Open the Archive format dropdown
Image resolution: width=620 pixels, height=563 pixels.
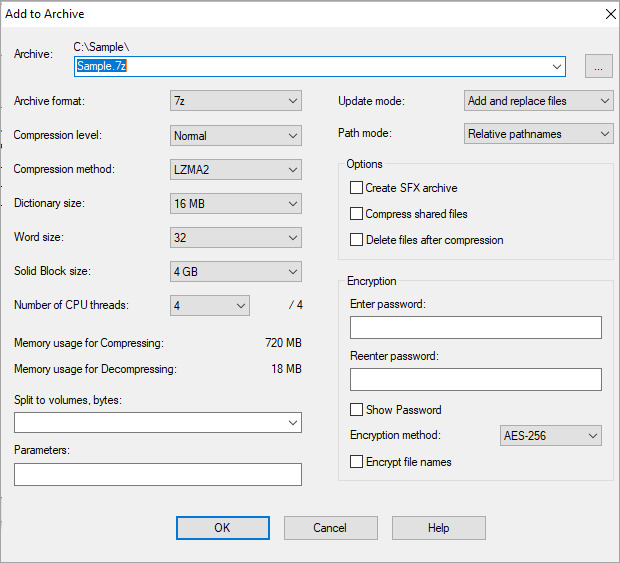236,101
